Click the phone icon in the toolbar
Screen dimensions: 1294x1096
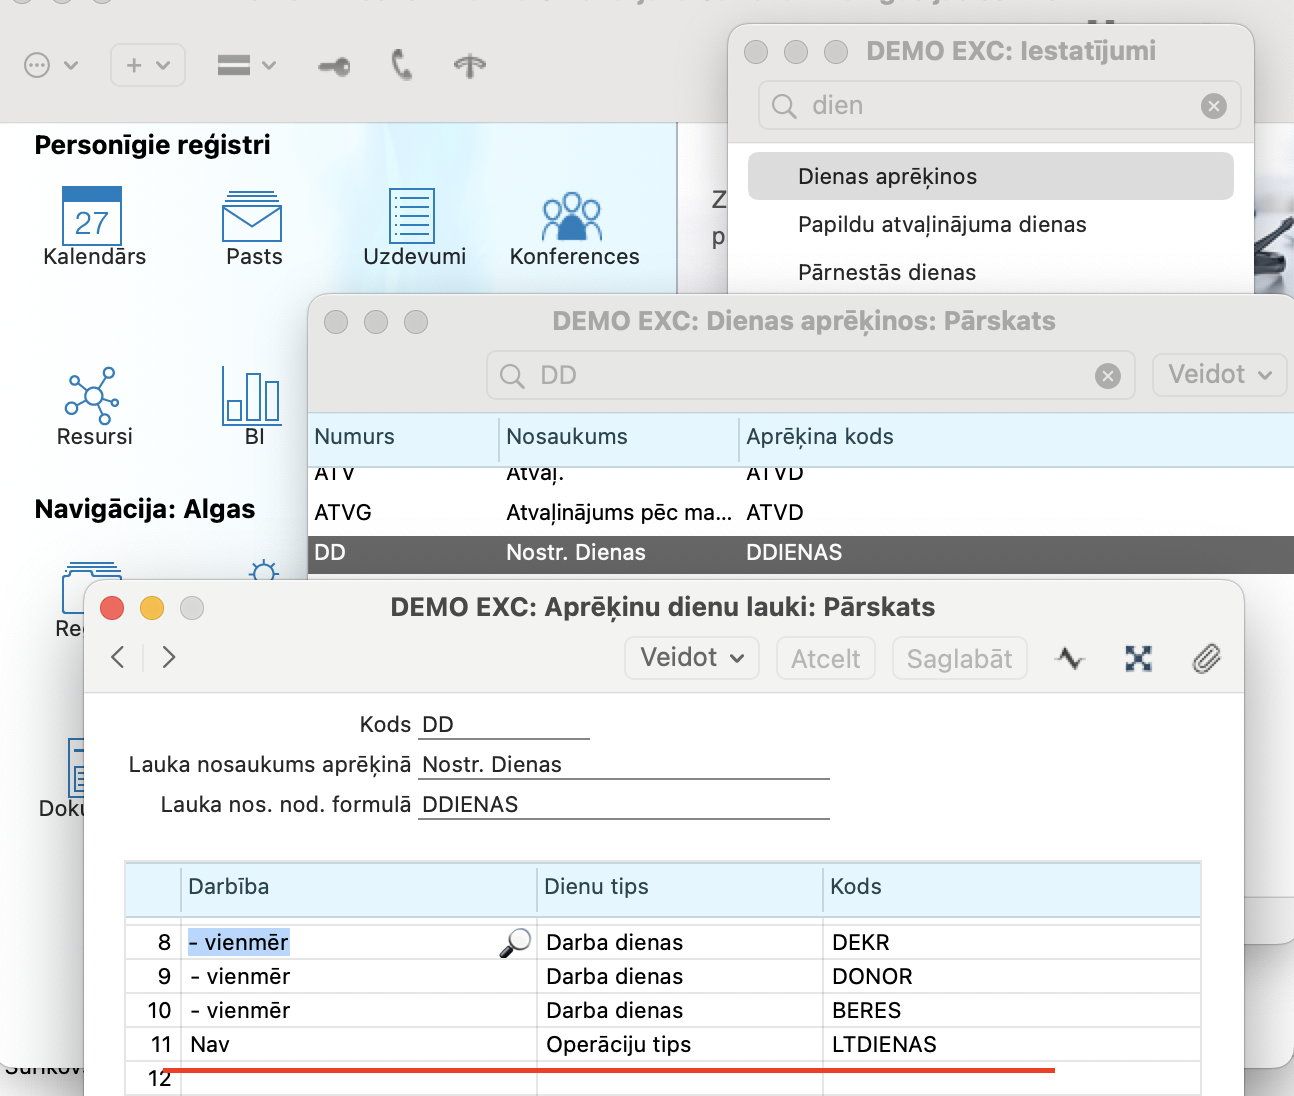coord(402,66)
